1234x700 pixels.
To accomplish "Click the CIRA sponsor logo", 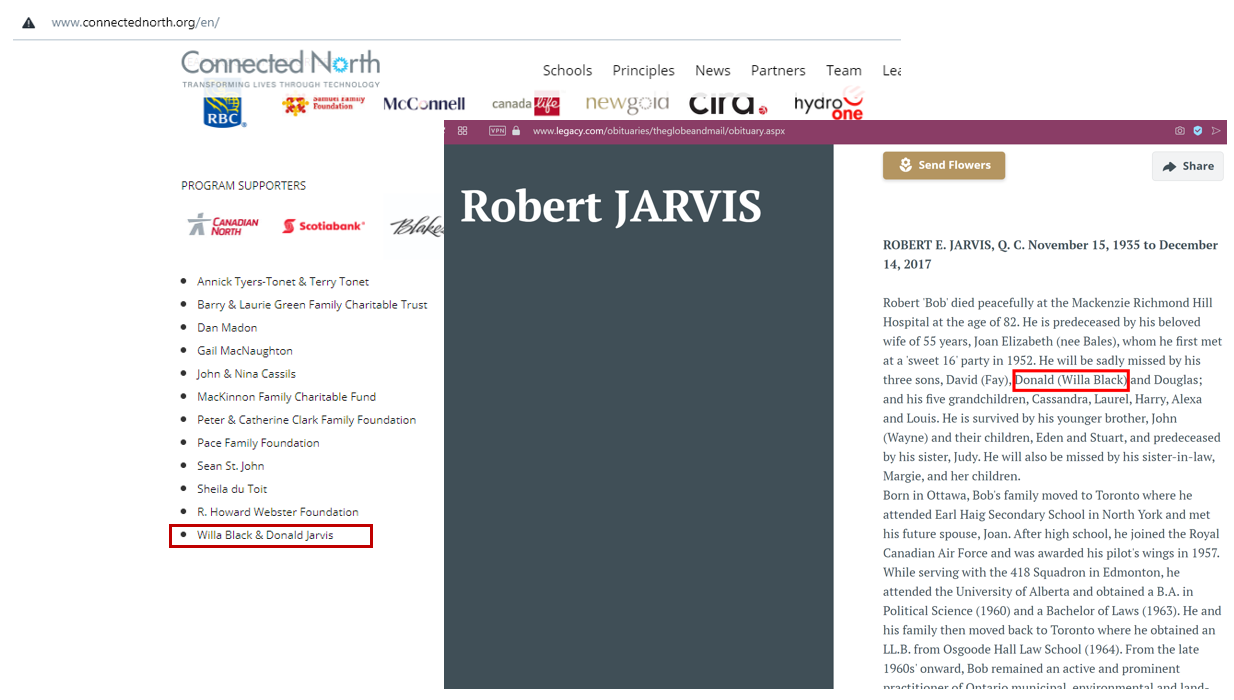I will tap(728, 104).
